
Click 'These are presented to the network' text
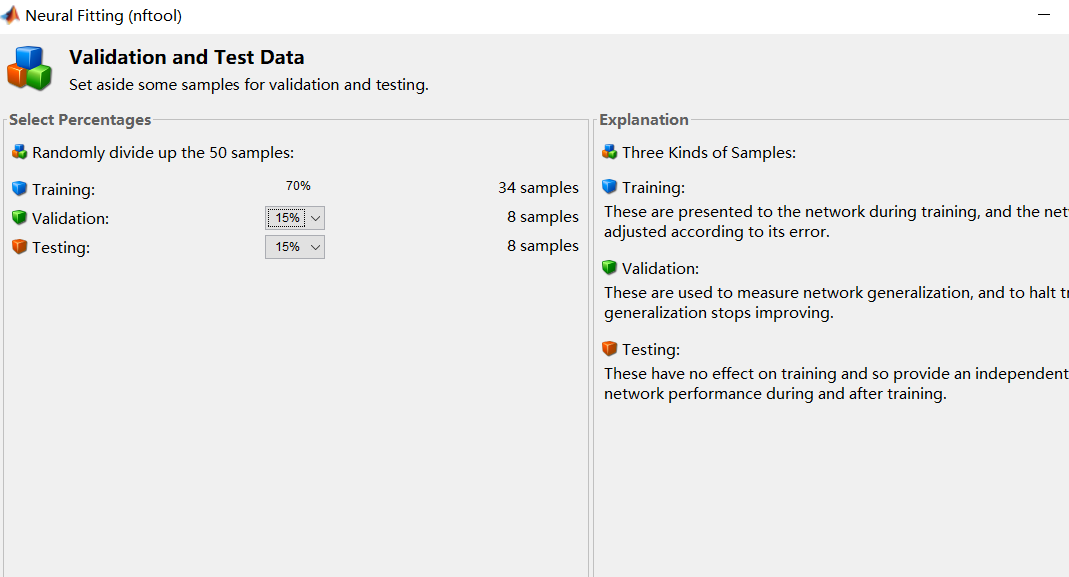[x=836, y=211]
